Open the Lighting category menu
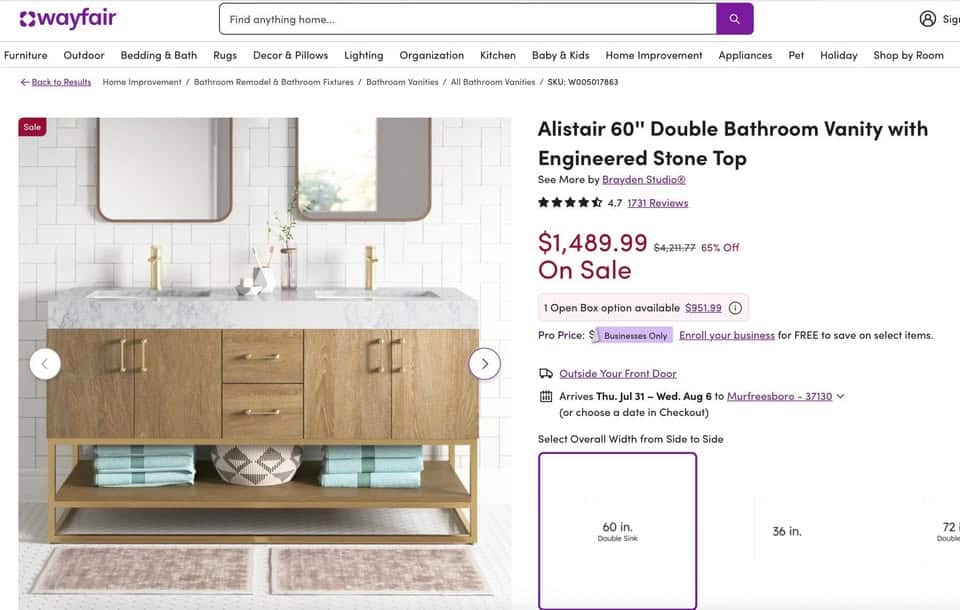 pyautogui.click(x=364, y=55)
